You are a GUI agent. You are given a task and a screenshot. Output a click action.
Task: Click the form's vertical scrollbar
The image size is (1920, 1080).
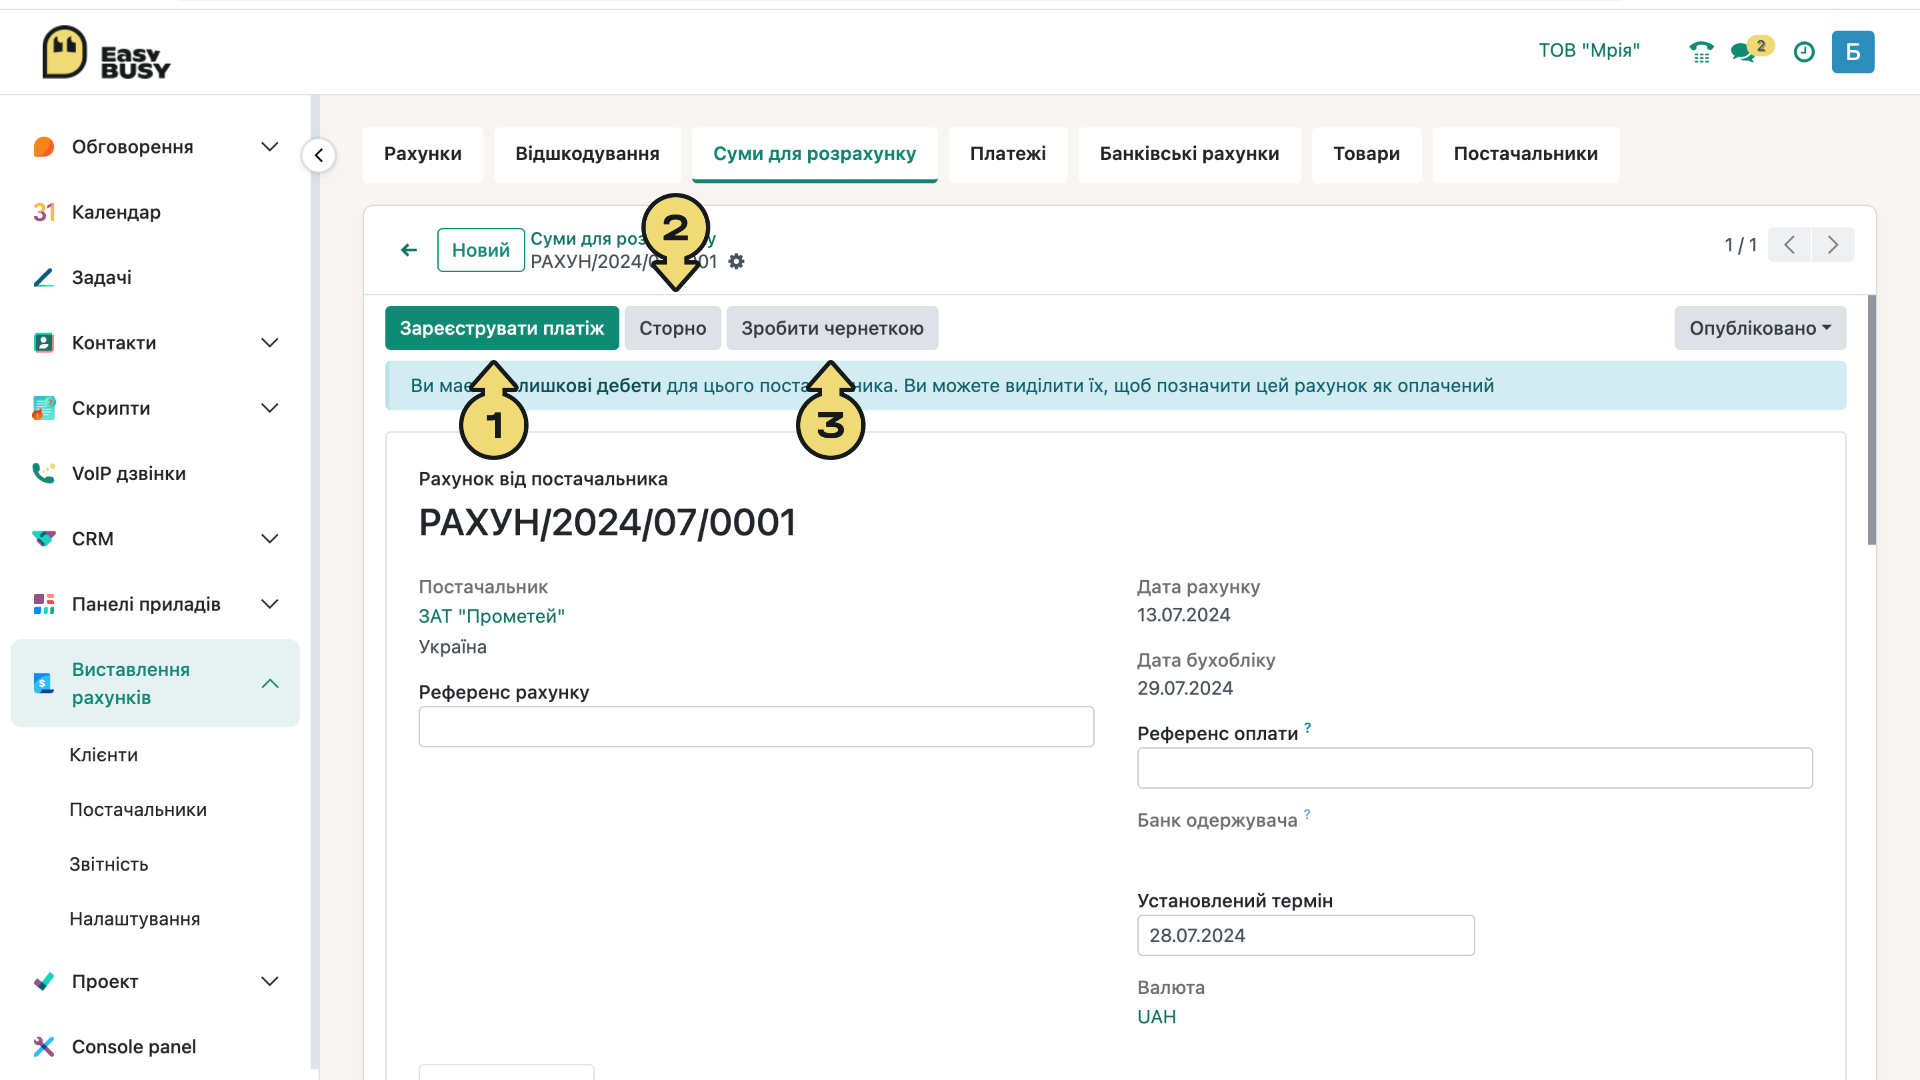tap(1872, 420)
